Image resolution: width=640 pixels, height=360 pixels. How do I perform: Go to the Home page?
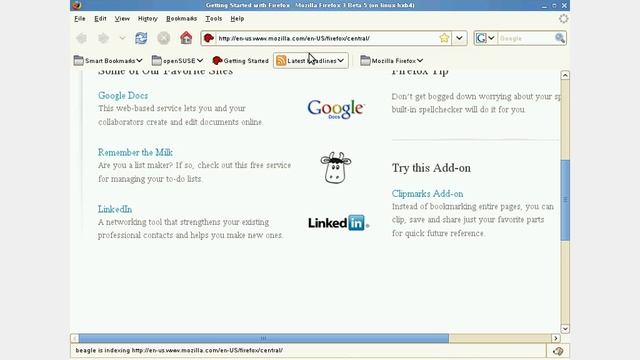coord(186,38)
